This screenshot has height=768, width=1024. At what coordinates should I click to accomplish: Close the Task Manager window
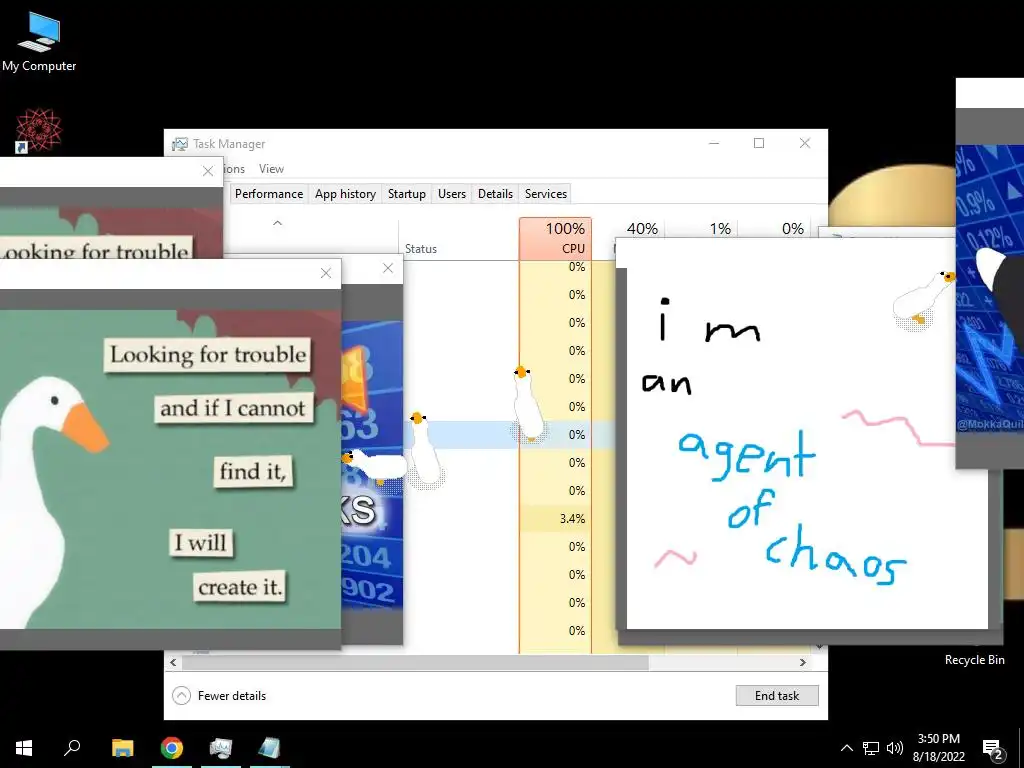coord(805,143)
